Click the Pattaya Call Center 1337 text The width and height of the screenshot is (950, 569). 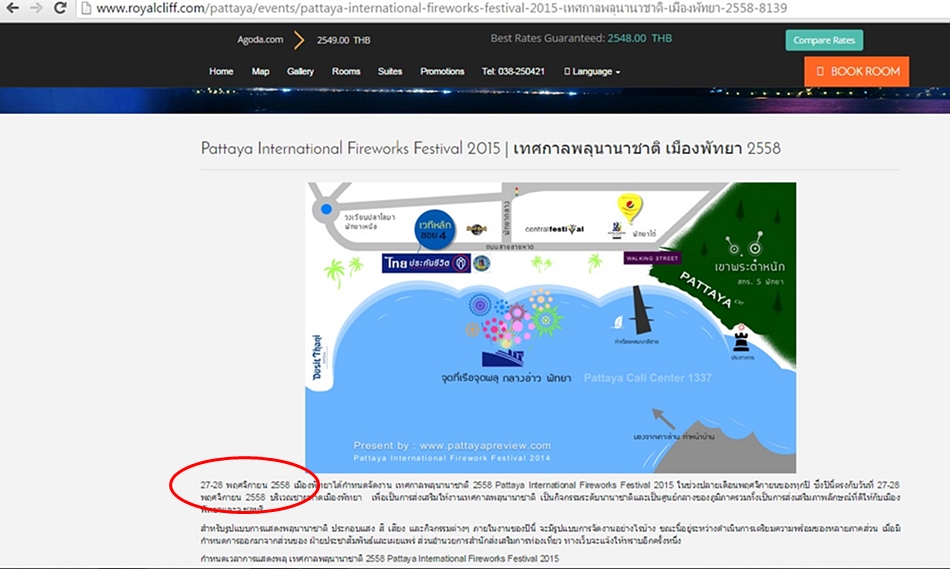(648, 378)
